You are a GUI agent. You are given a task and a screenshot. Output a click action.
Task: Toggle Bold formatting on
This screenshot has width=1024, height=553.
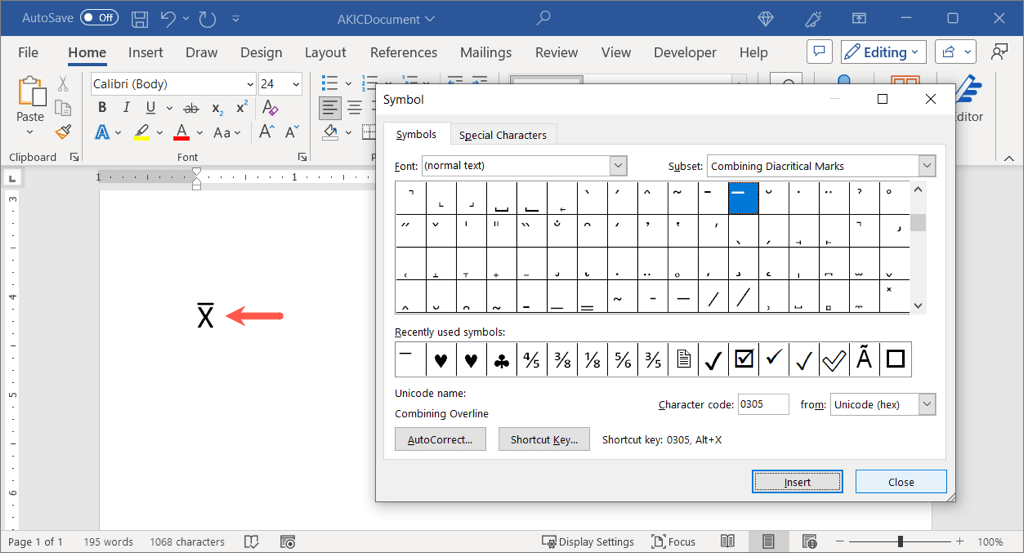click(x=102, y=108)
